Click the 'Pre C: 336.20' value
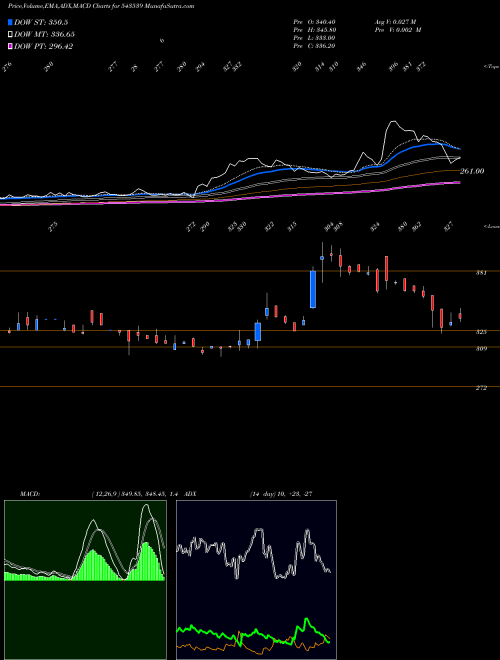 pos(314,46)
